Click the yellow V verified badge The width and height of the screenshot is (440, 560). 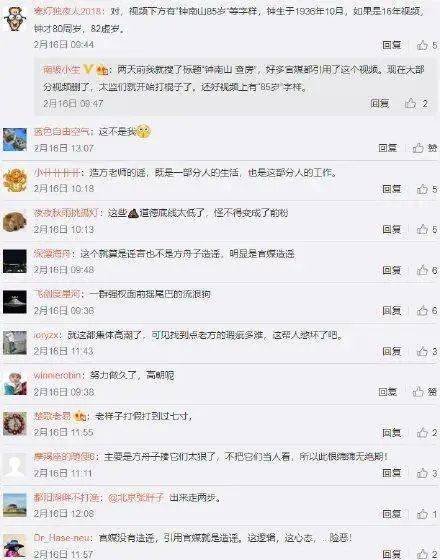88,69
